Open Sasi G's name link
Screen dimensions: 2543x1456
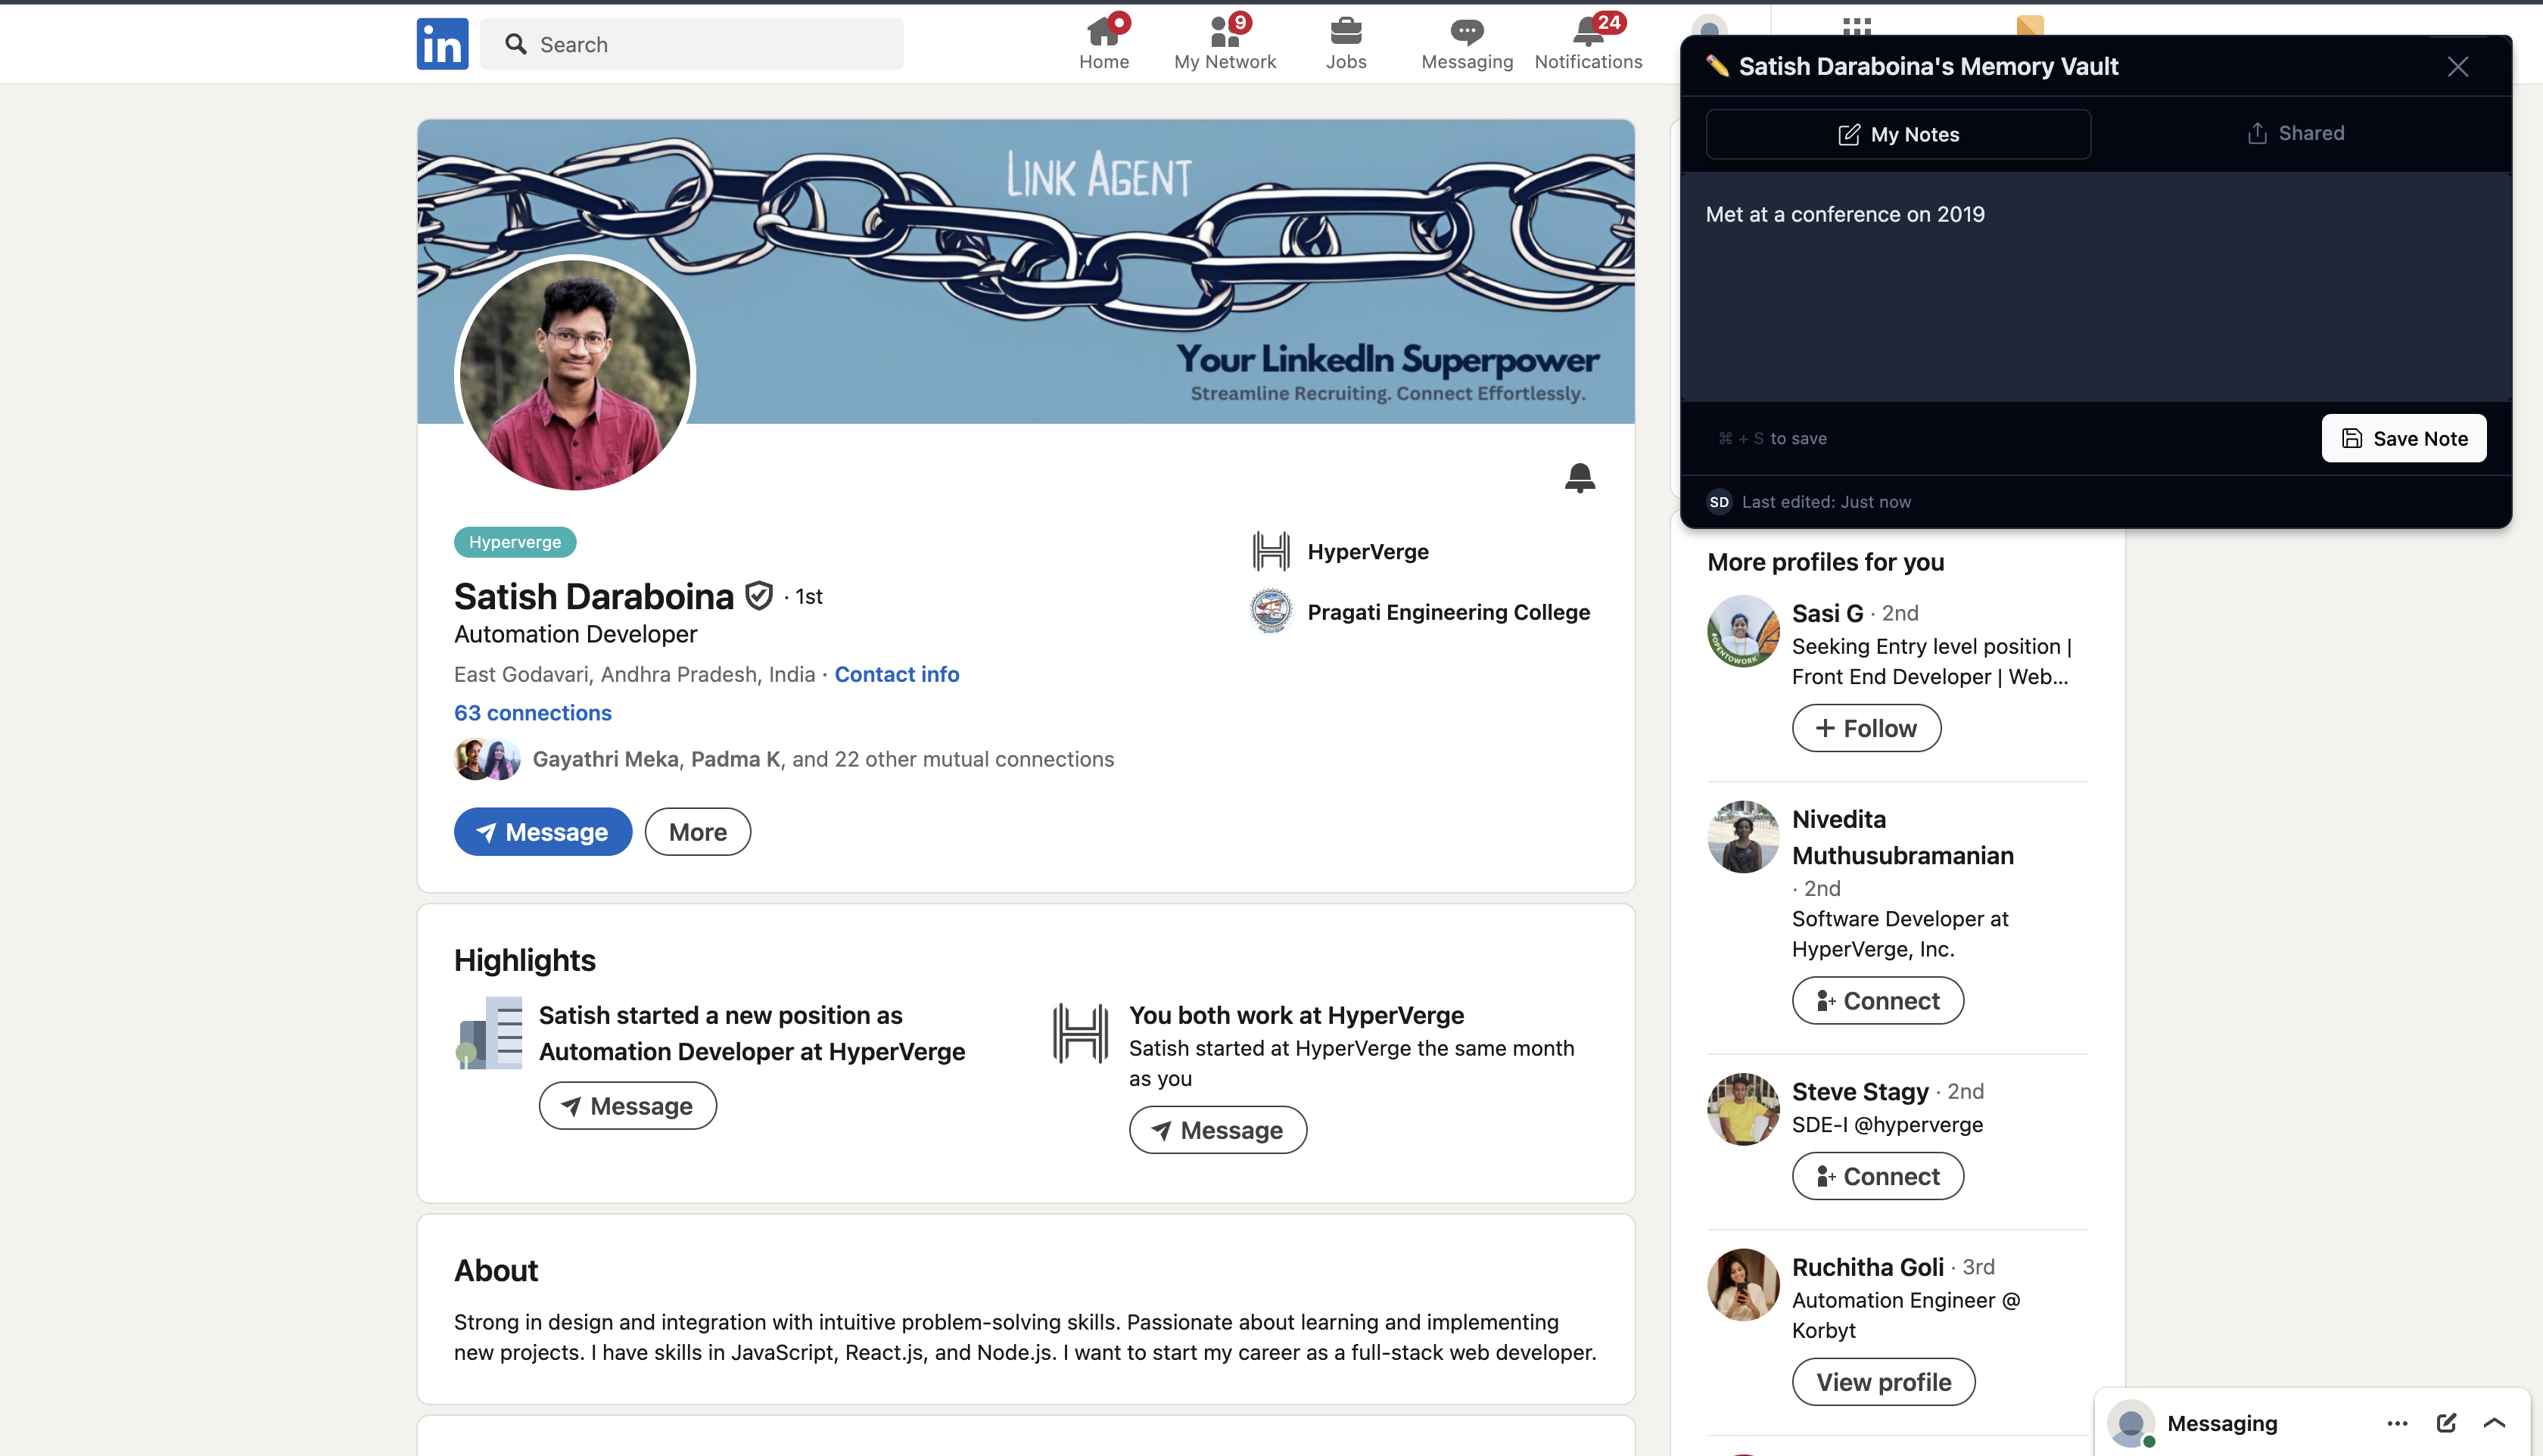pyautogui.click(x=1827, y=613)
